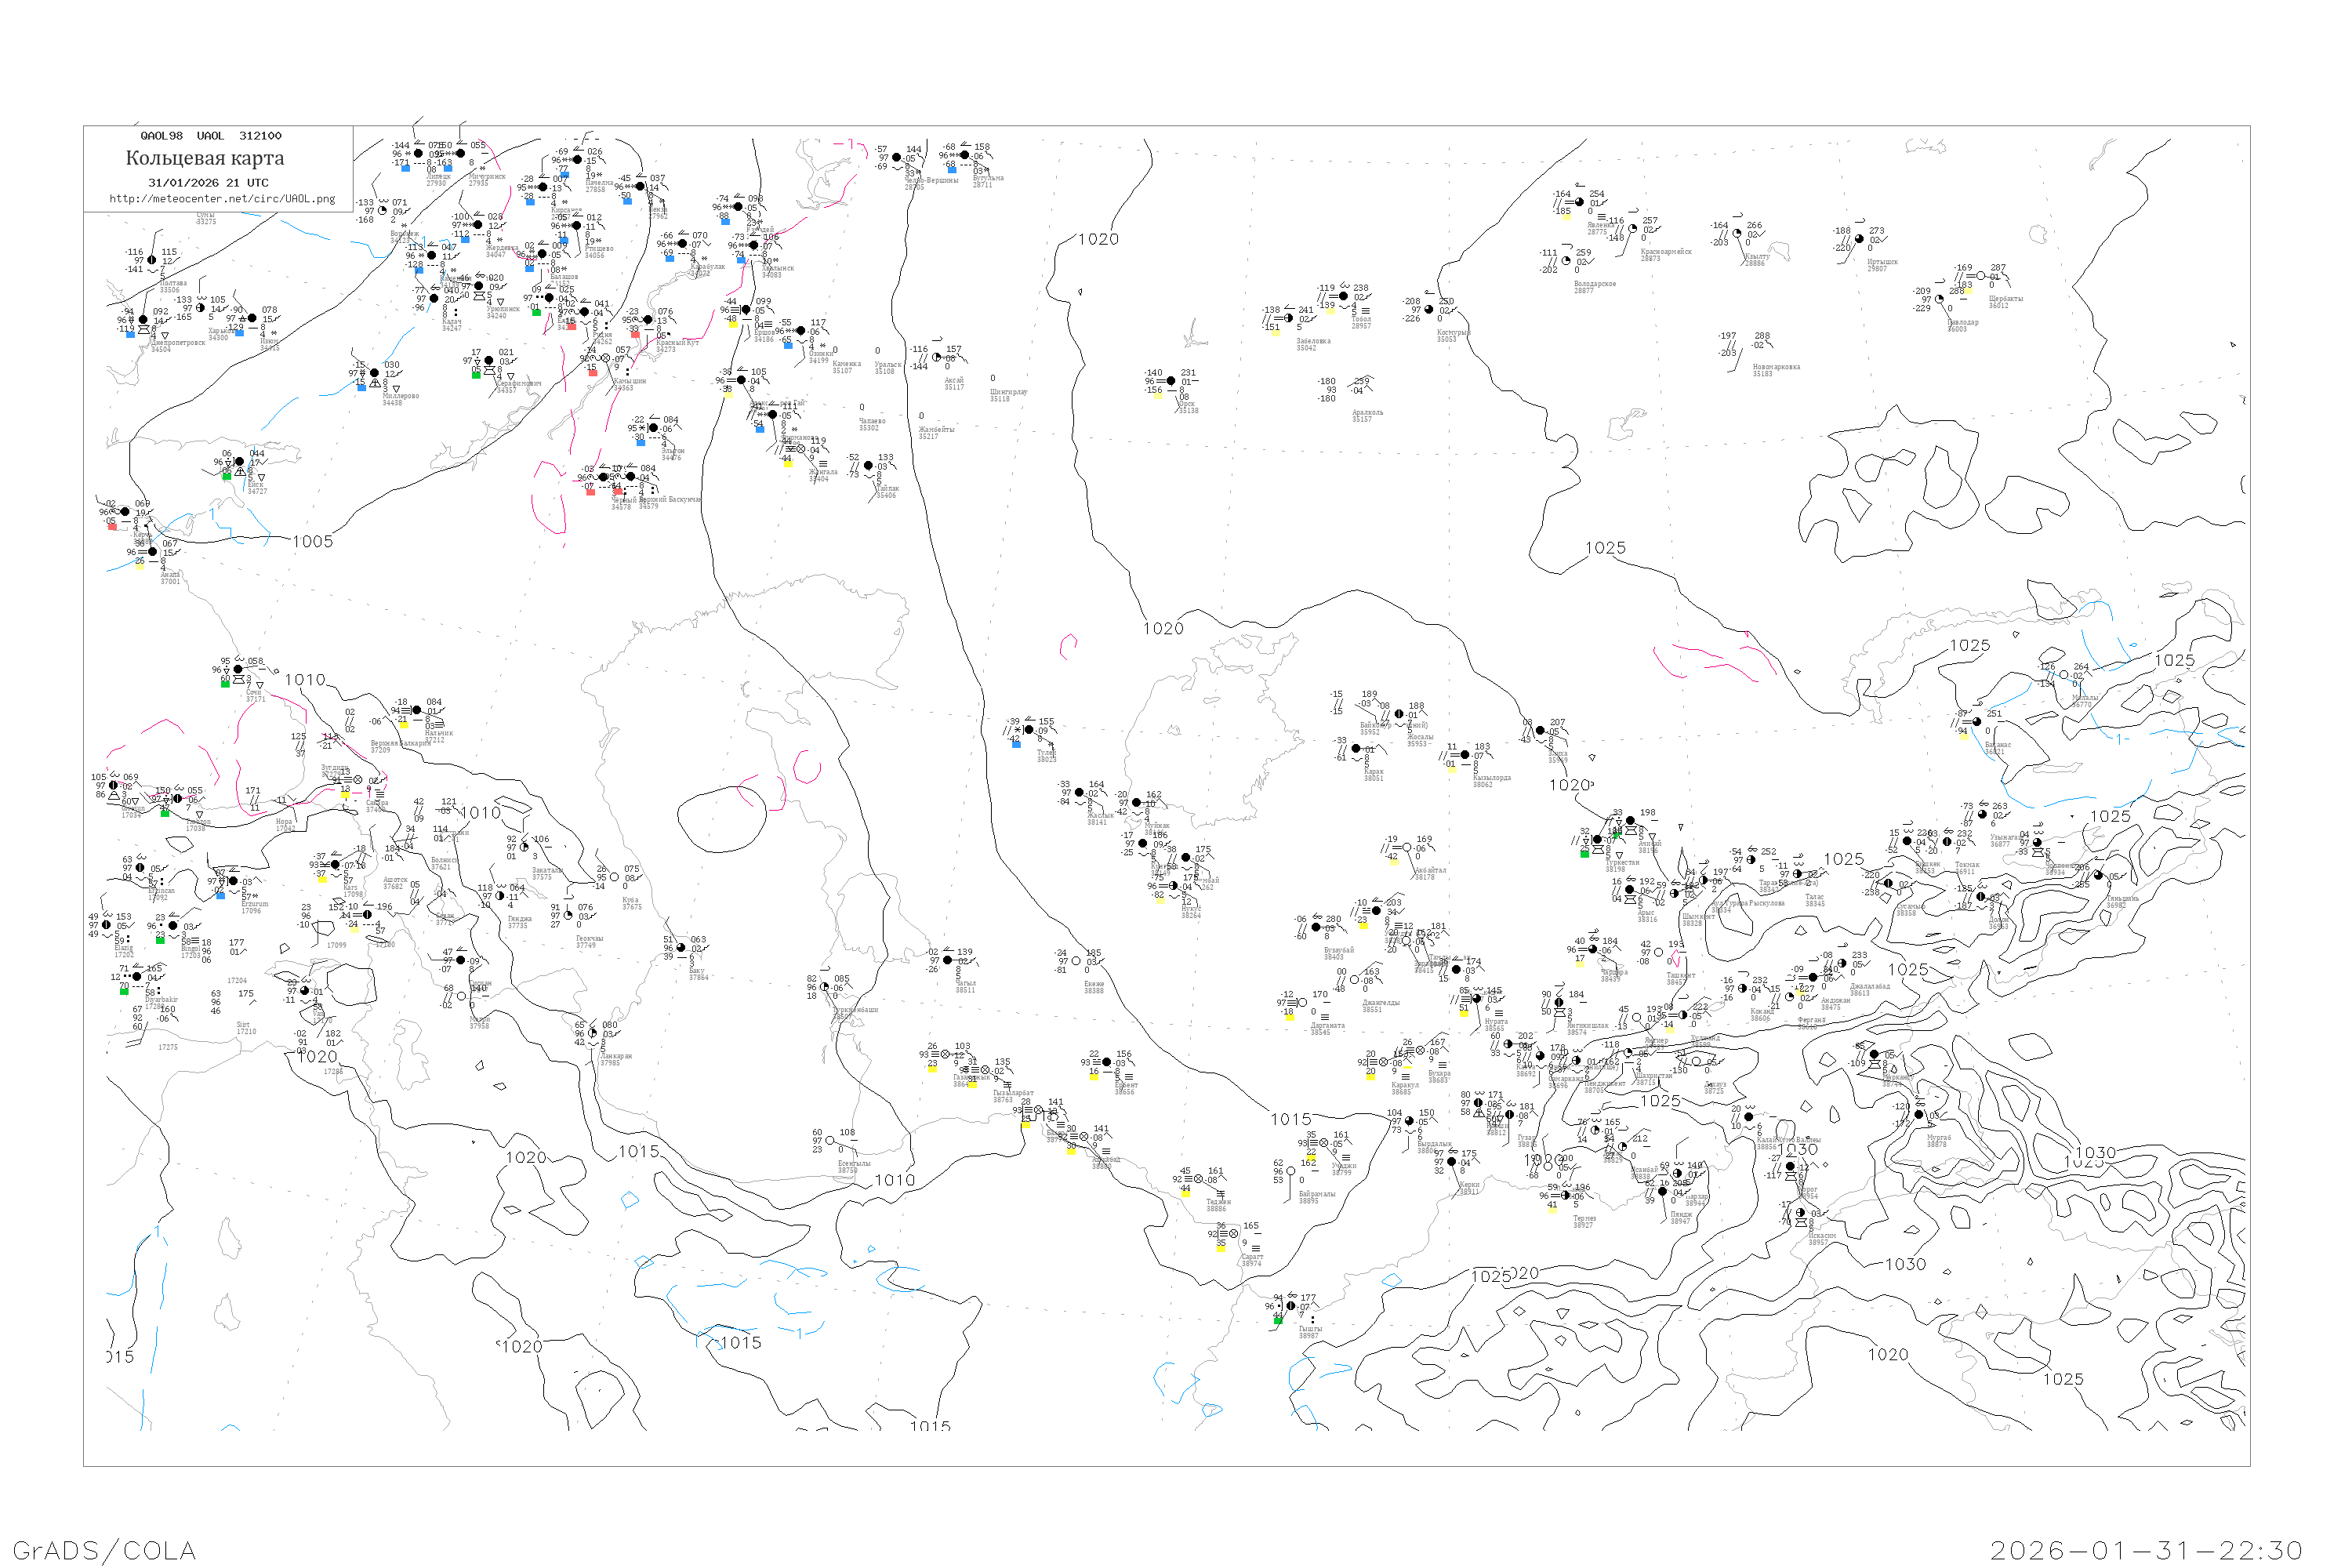Click the Аксай station circle symbol

[x=937, y=357]
